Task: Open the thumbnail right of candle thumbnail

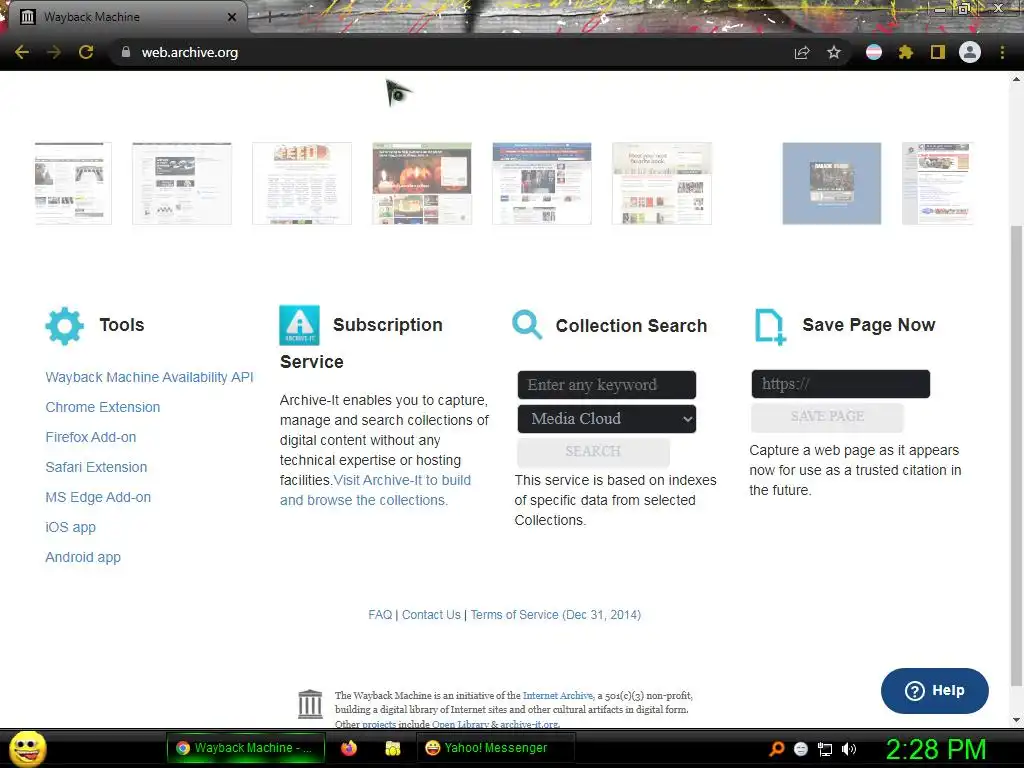Action: pos(541,184)
